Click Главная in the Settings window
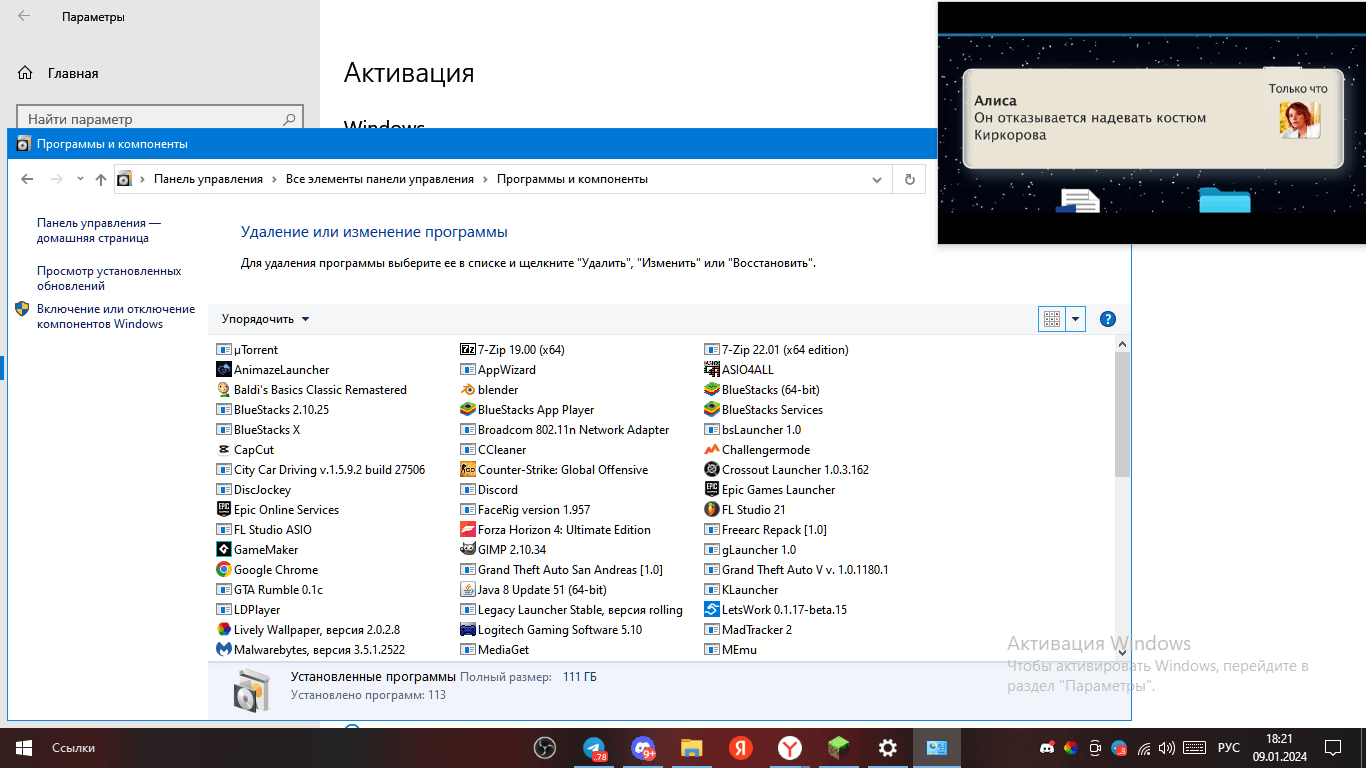Viewport: 1366px width, 768px height. [x=73, y=73]
